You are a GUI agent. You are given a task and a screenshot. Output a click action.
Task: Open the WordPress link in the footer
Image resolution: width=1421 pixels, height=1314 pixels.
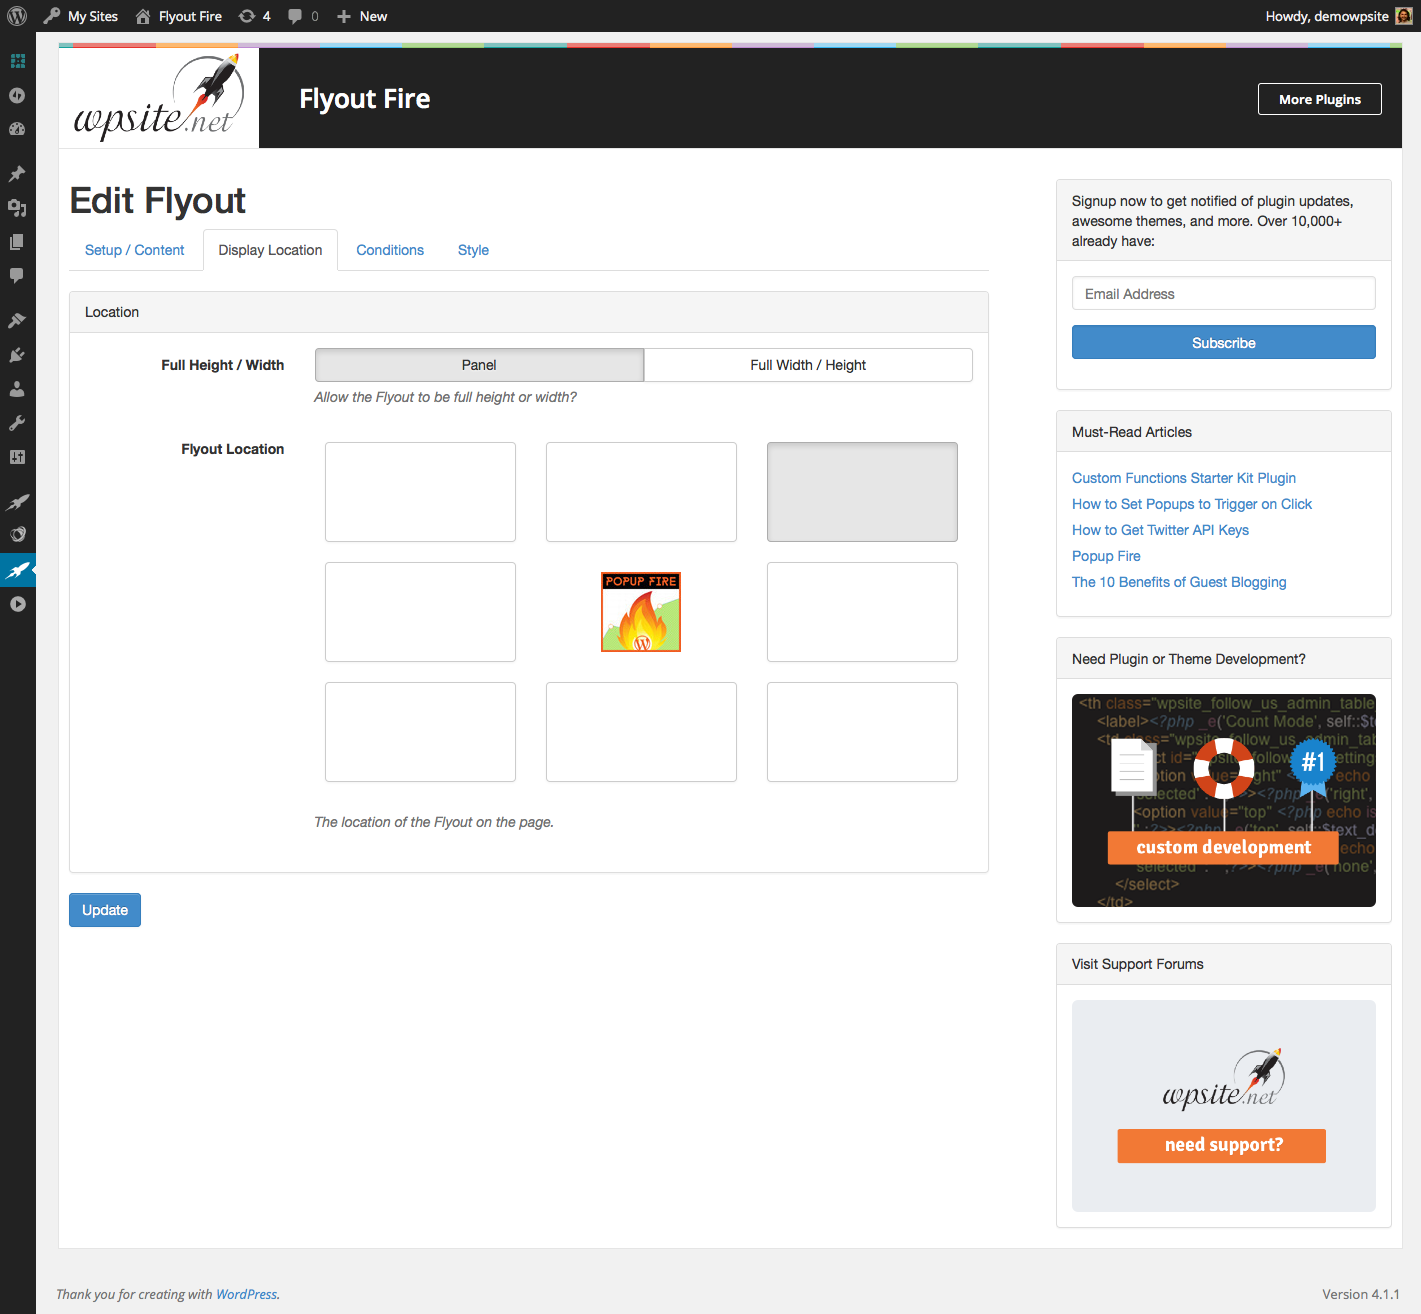click(247, 1294)
